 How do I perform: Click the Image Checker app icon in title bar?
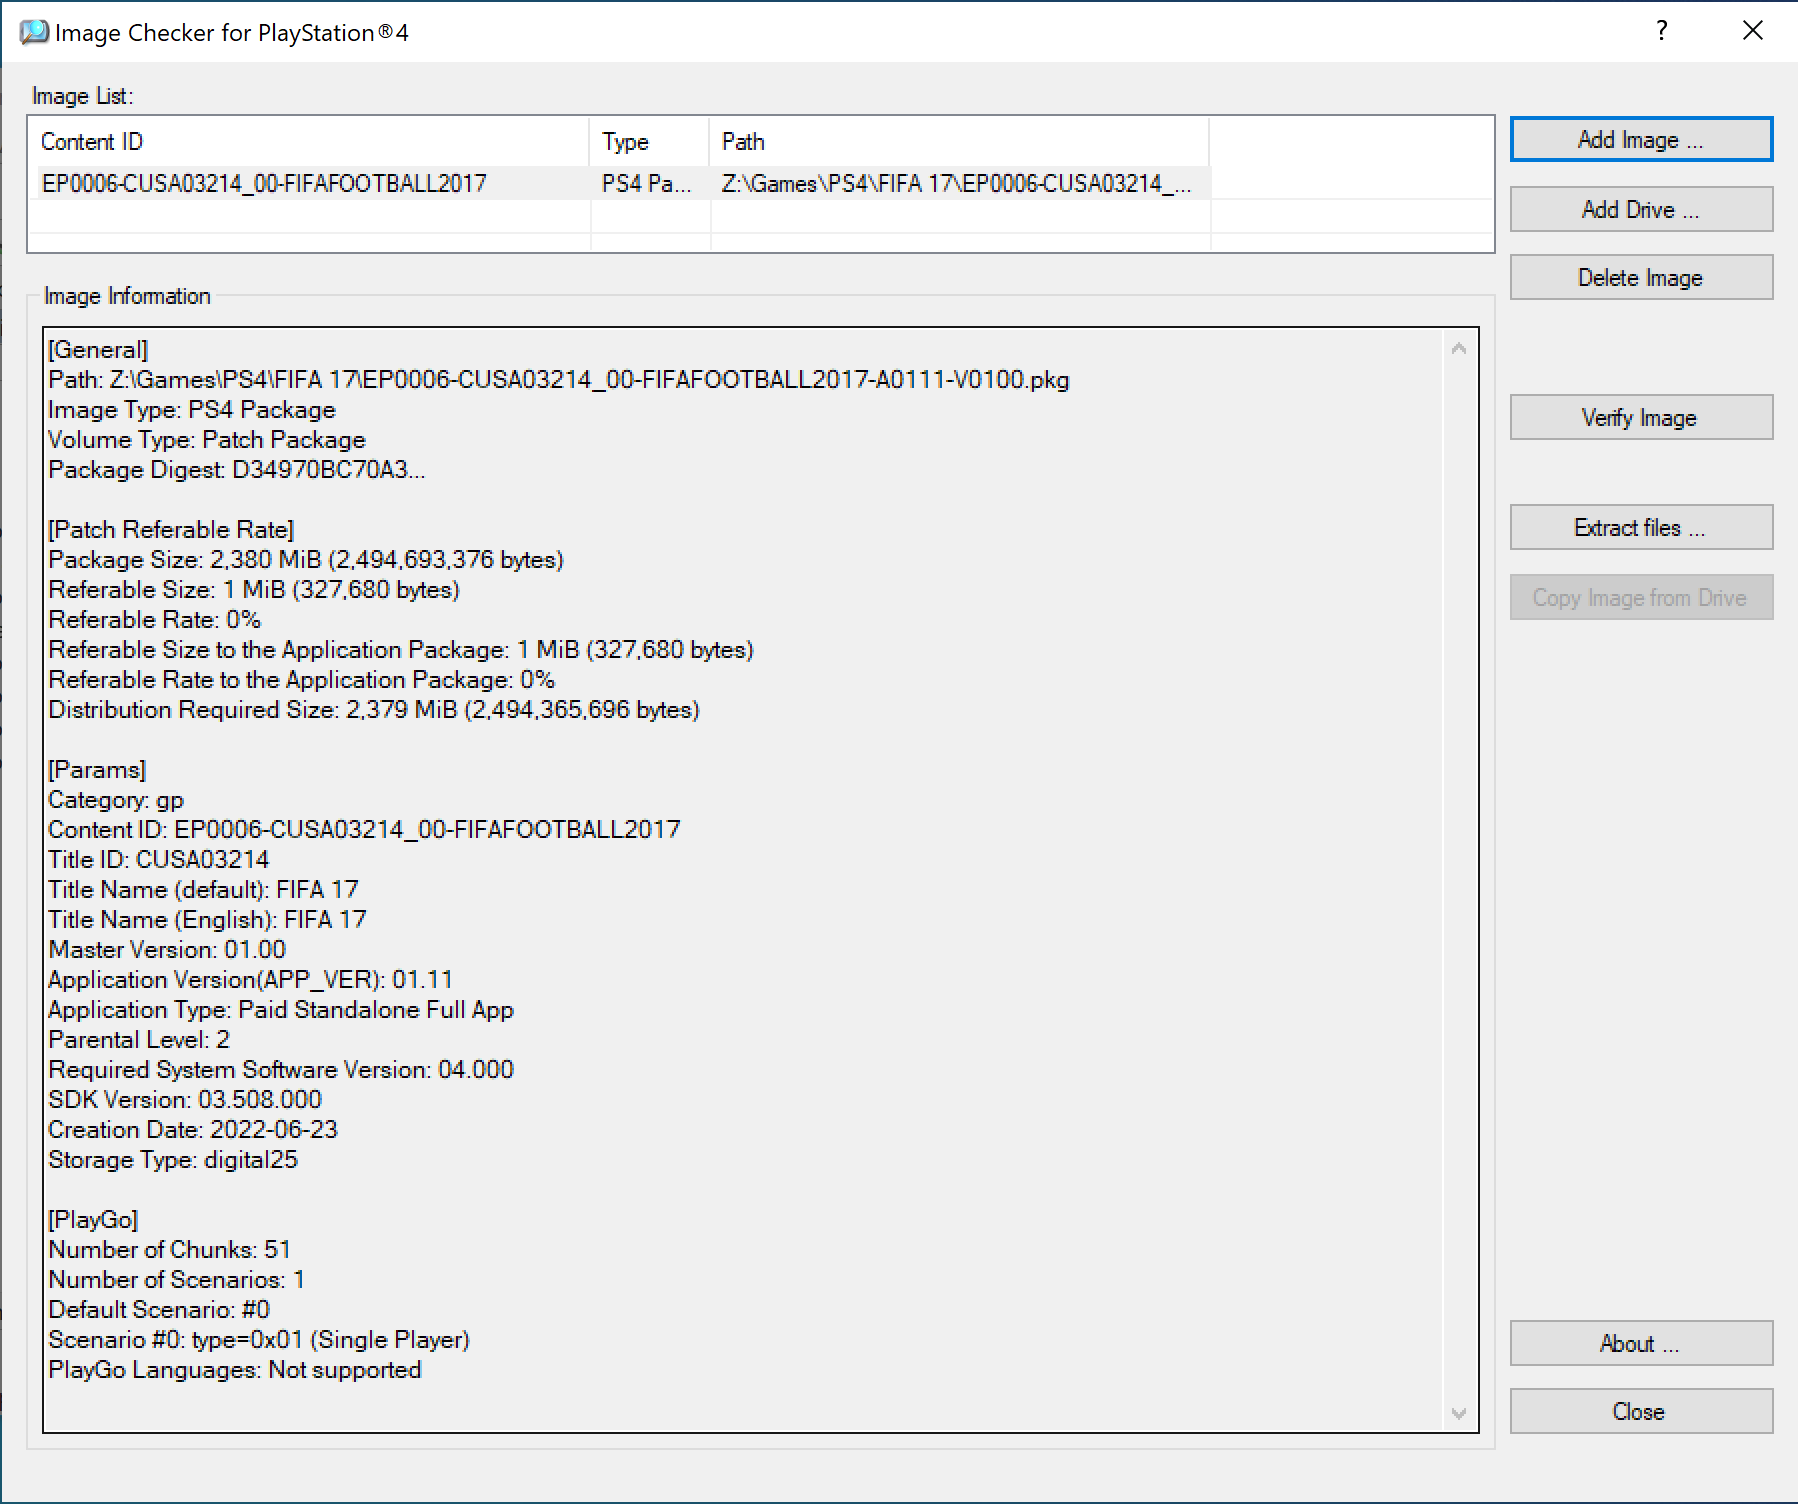[34, 32]
